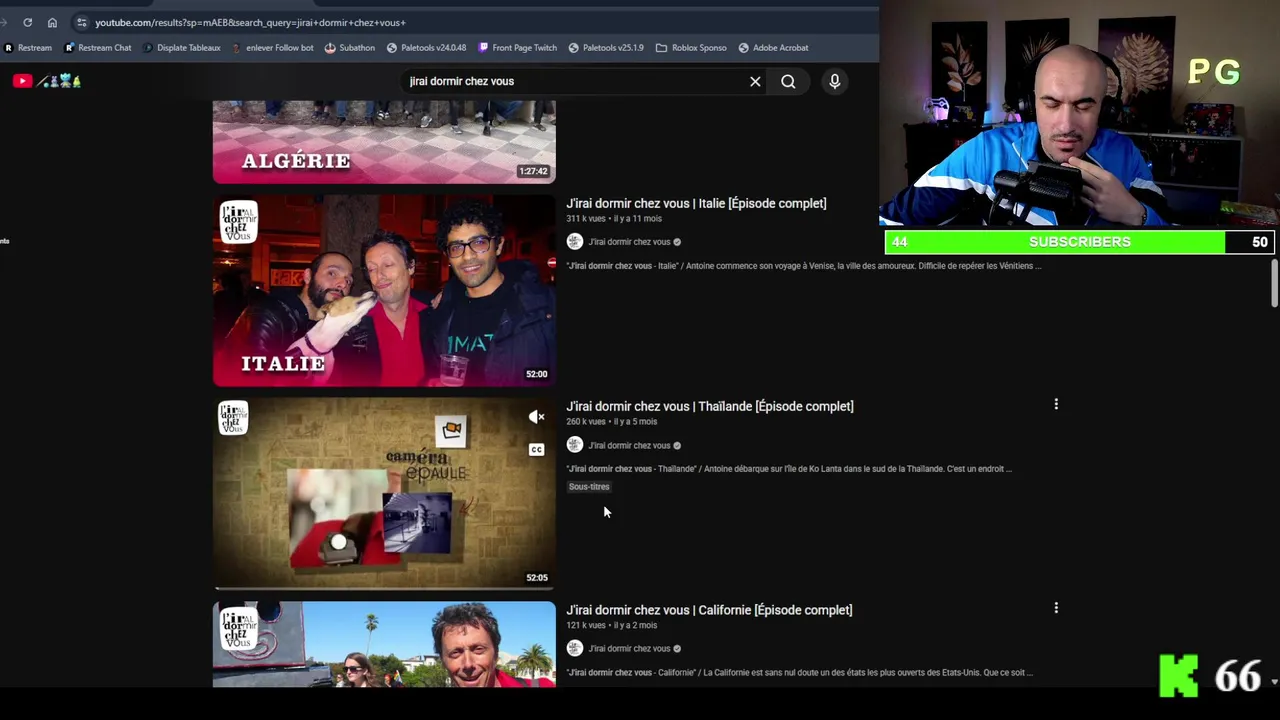Open channel avatar under Californie video
This screenshot has height=720, width=1280.
575,648
